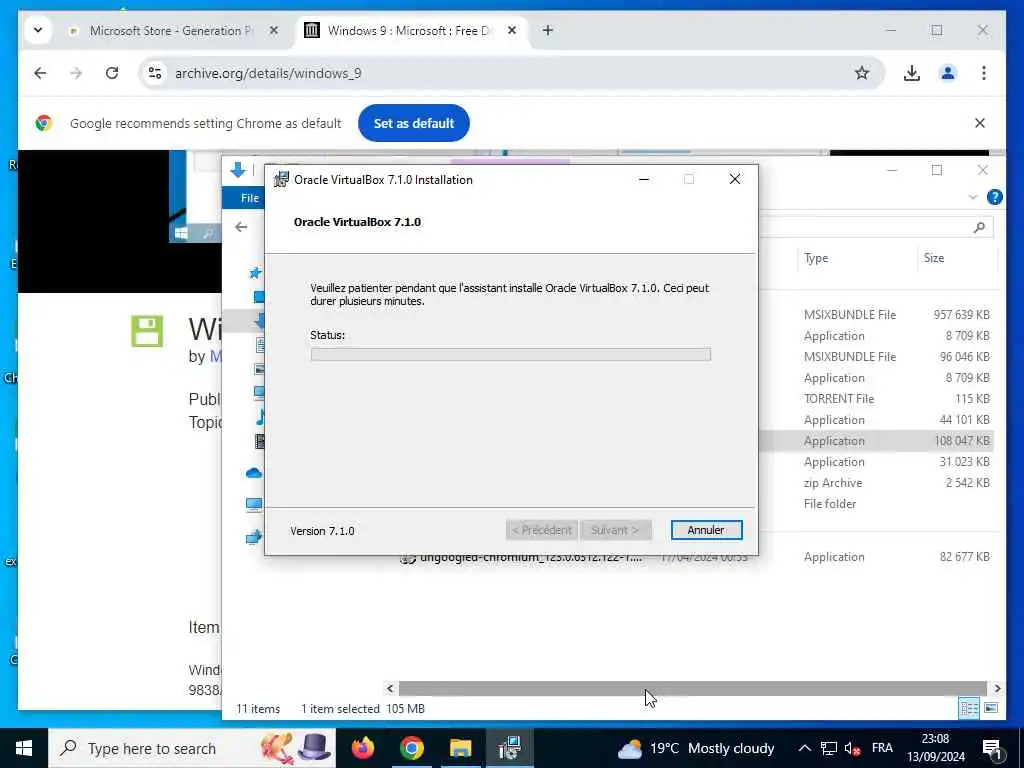Image resolution: width=1024 pixels, height=768 pixels.
Task: Click the blue down-arrow icon in Explorer title bar
Action: (238, 170)
